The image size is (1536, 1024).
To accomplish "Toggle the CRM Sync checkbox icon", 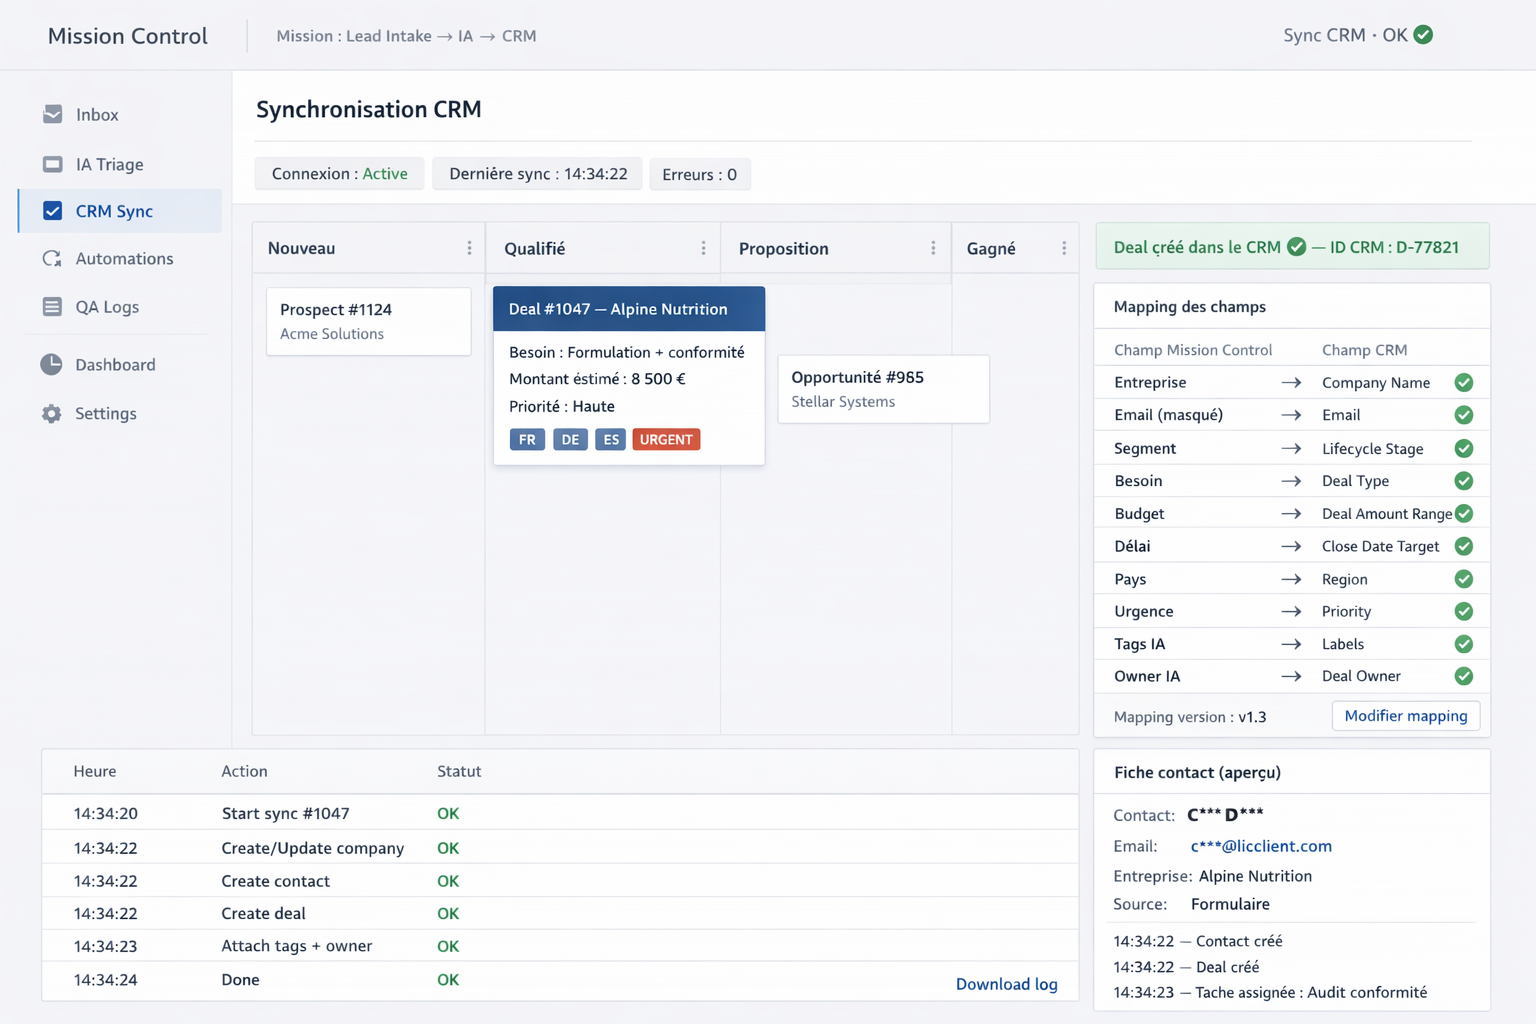I will [x=53, y=211].
